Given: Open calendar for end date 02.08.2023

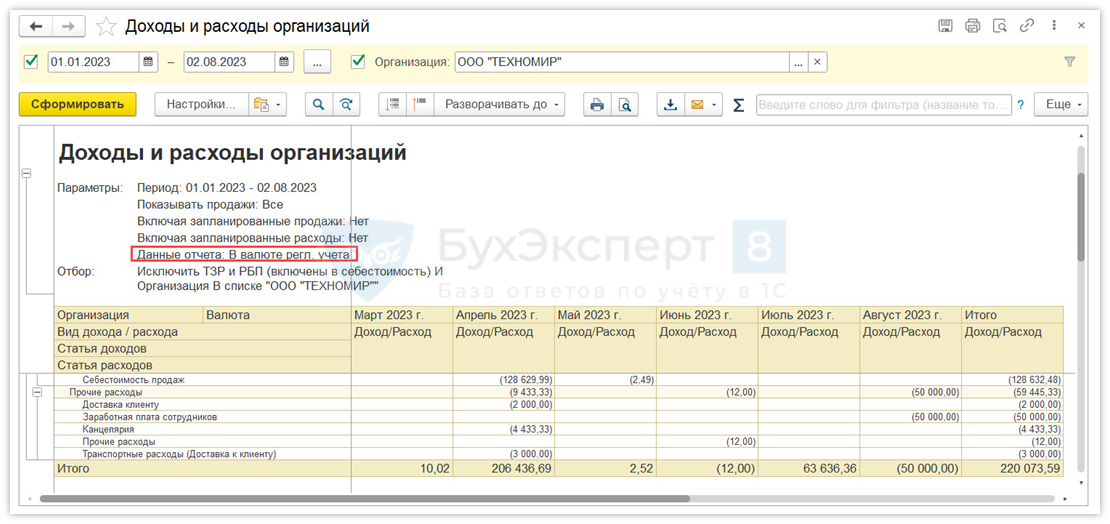Looking at the screenshot, I should [x=284, y=62].
